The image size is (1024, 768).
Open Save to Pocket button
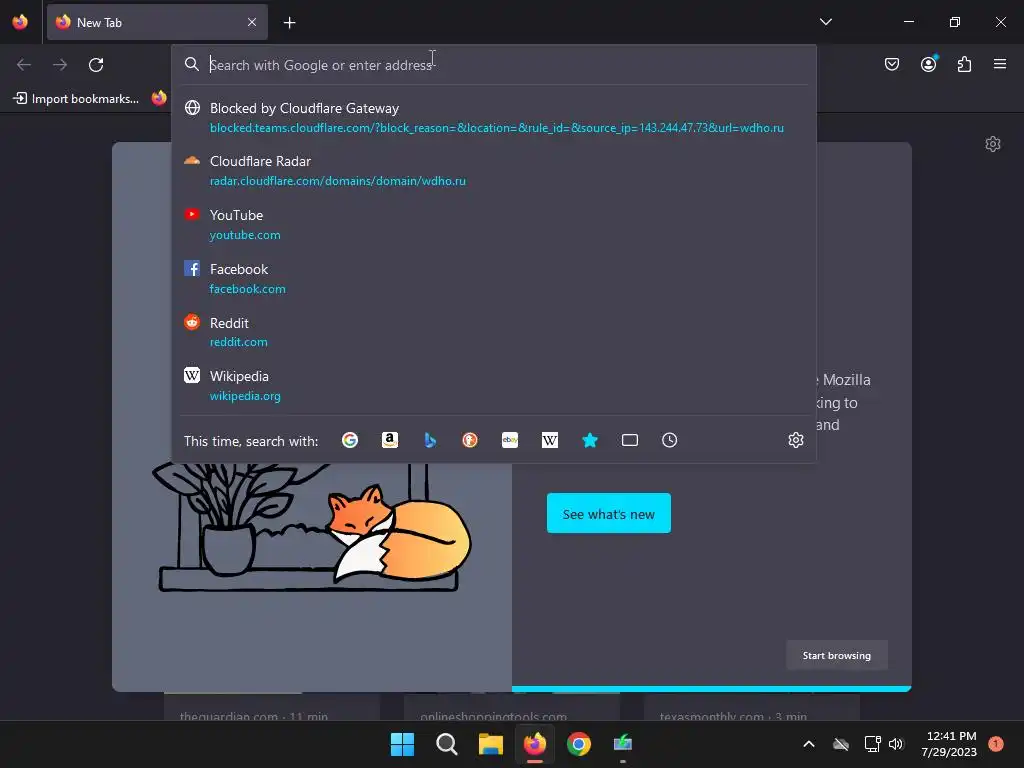coord(892,64)
